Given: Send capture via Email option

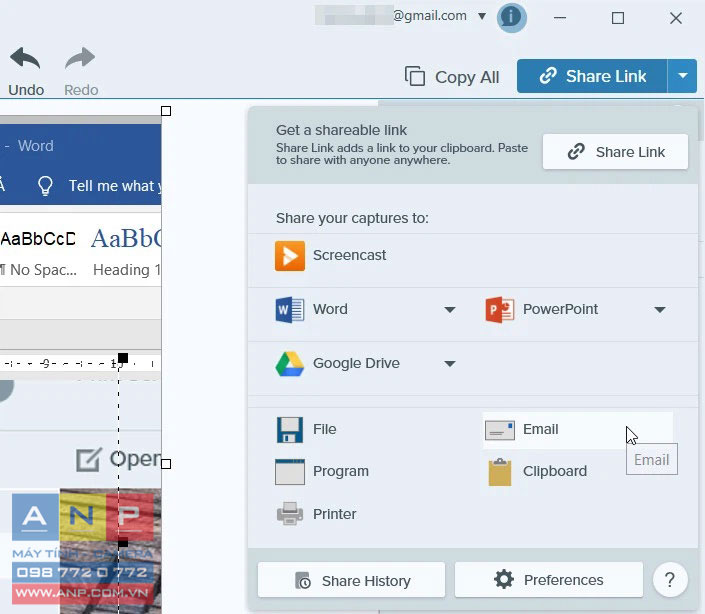Looking at the screenshot, I should [x=577, y=430].
